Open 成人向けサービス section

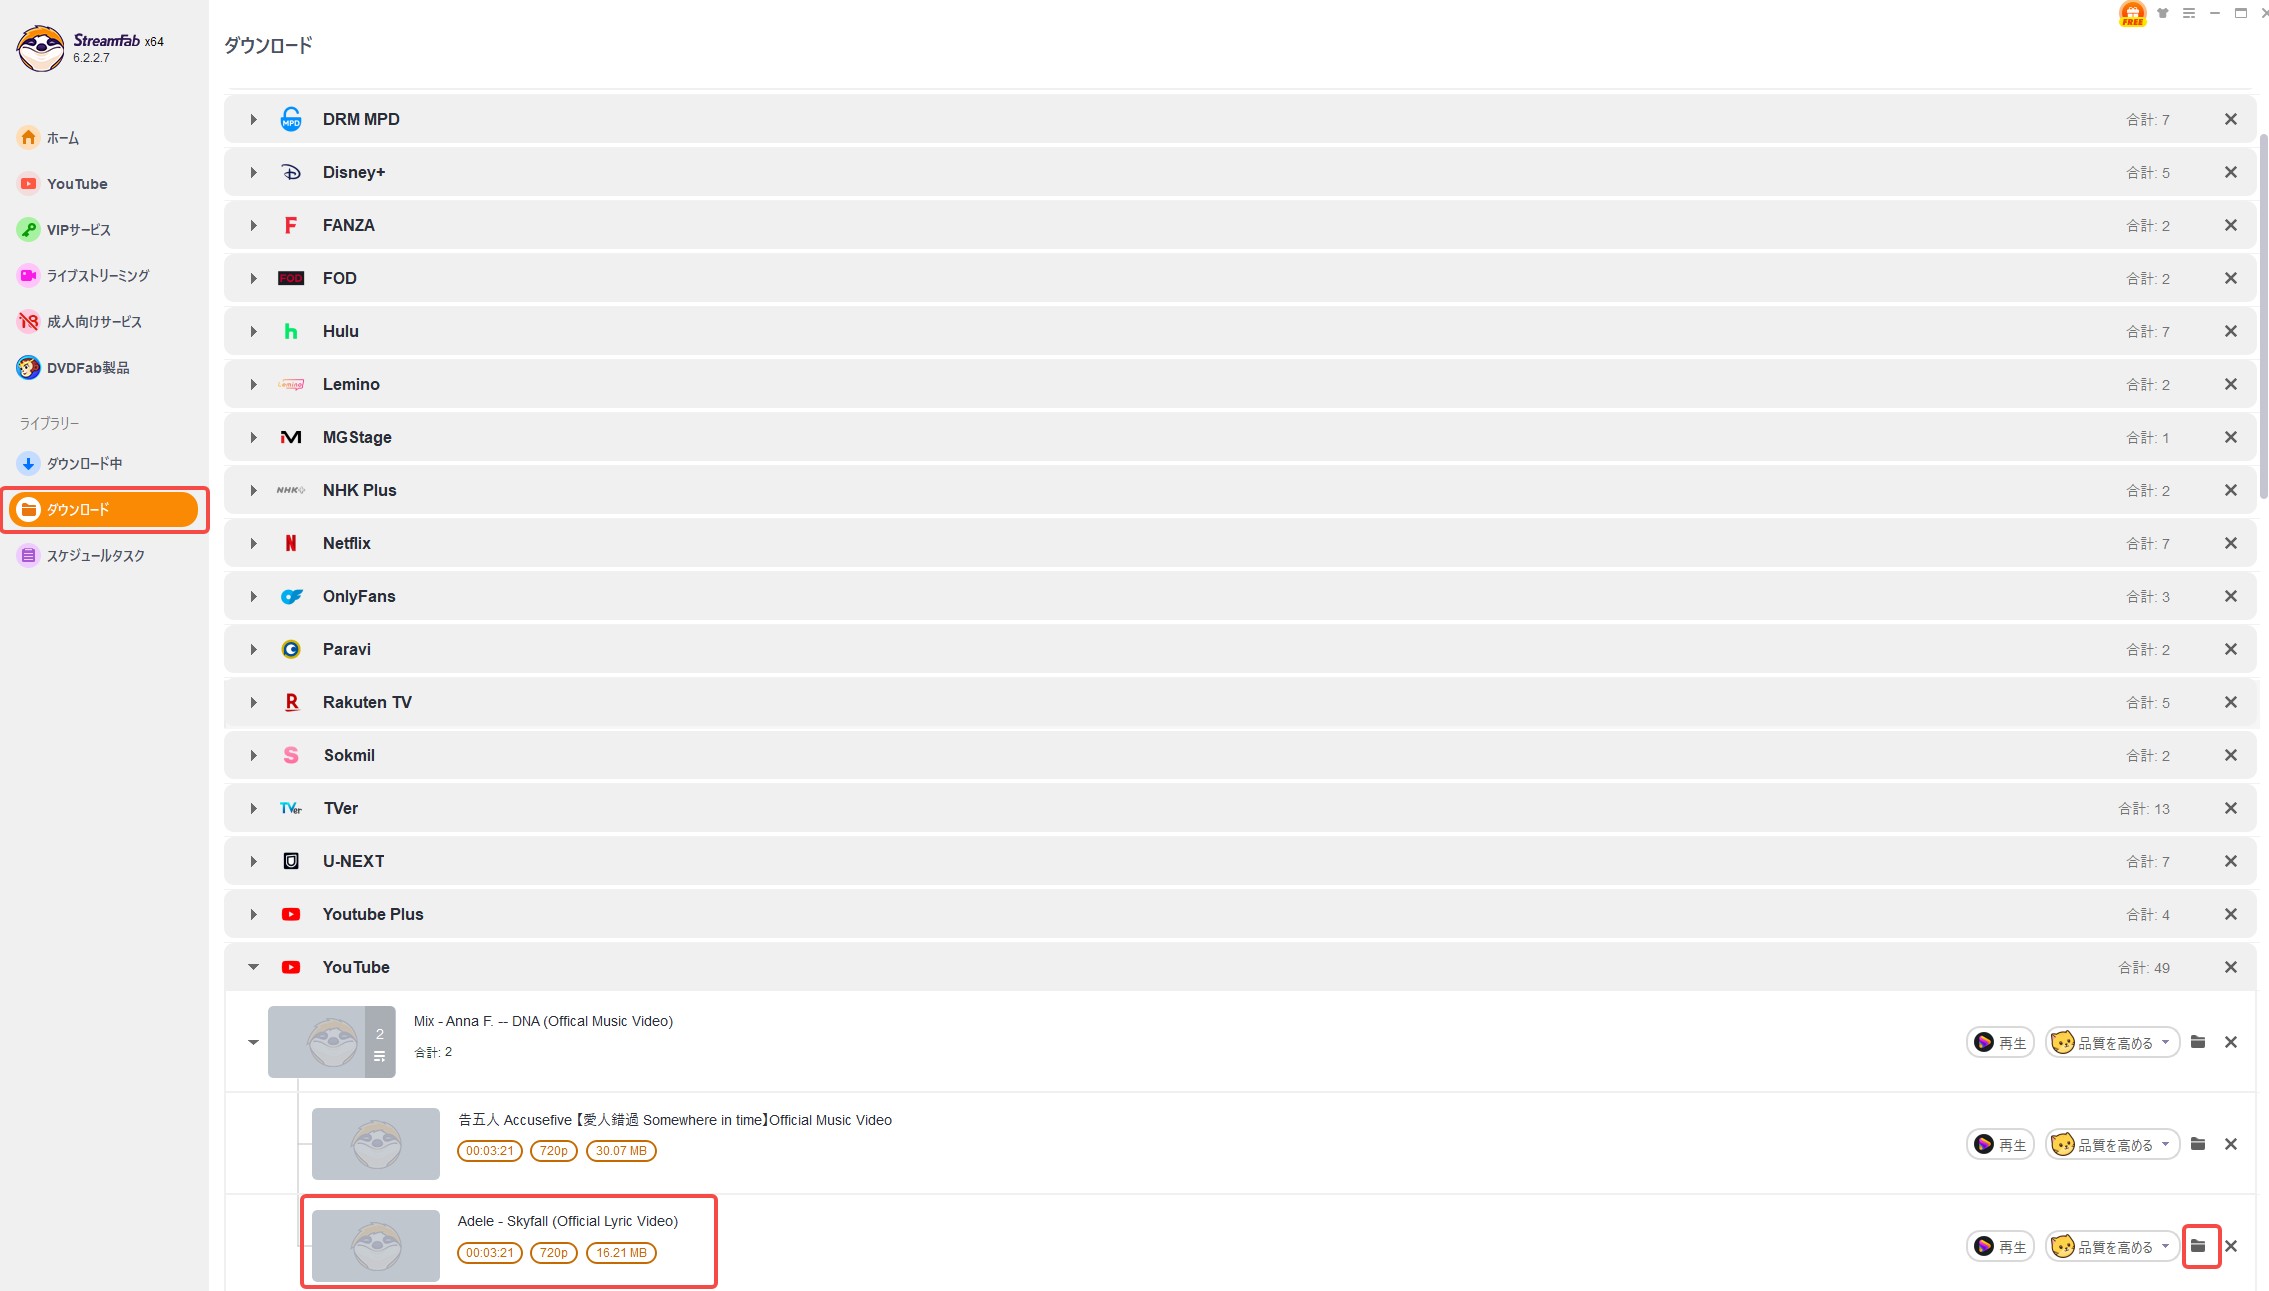[79, 322]
